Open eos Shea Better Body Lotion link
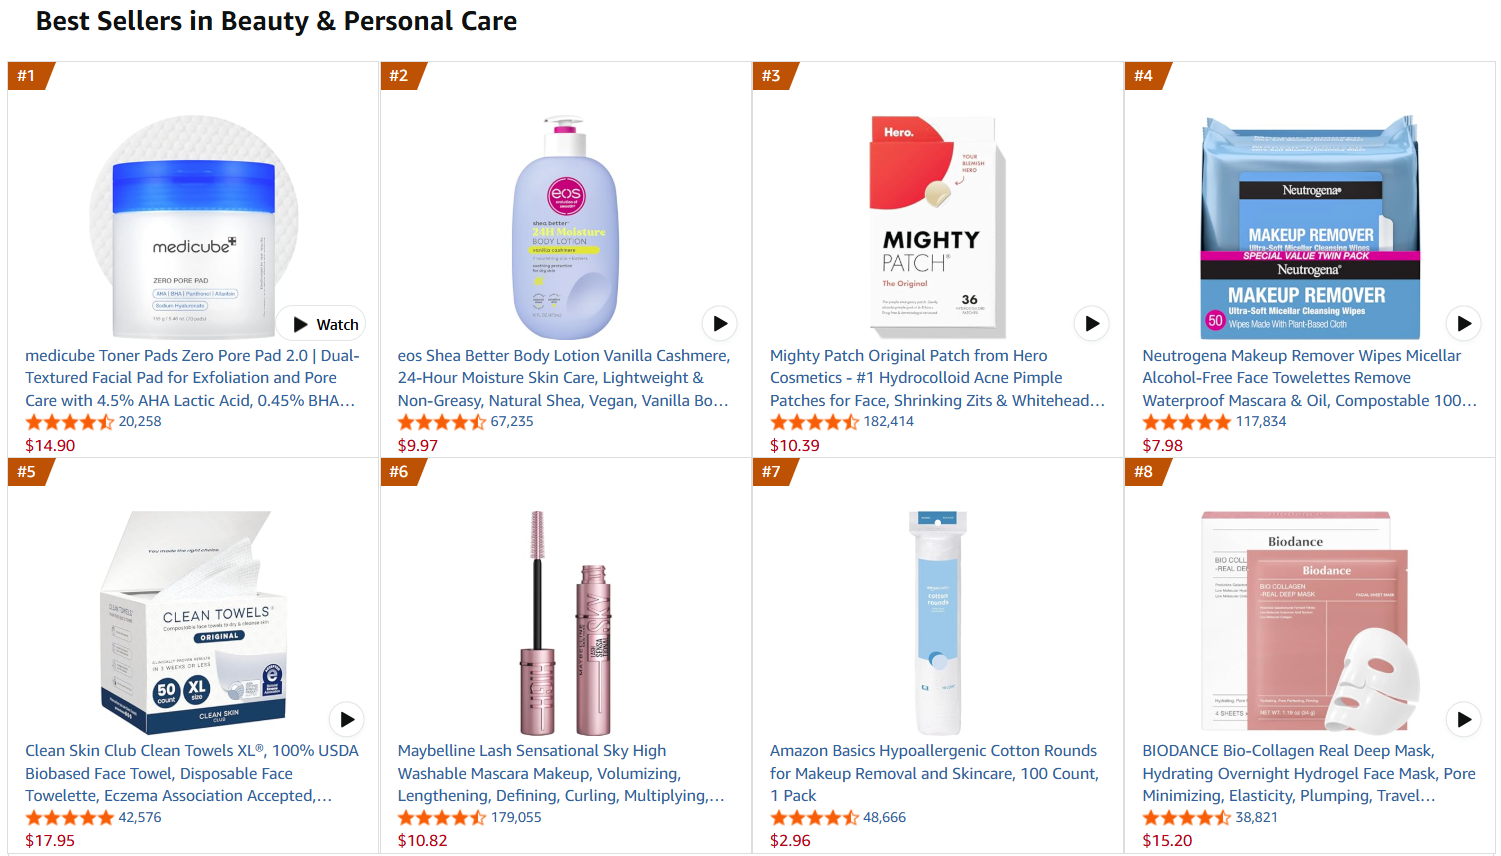Viewport: 1501px width, 856px height. (x=564, y=378)
